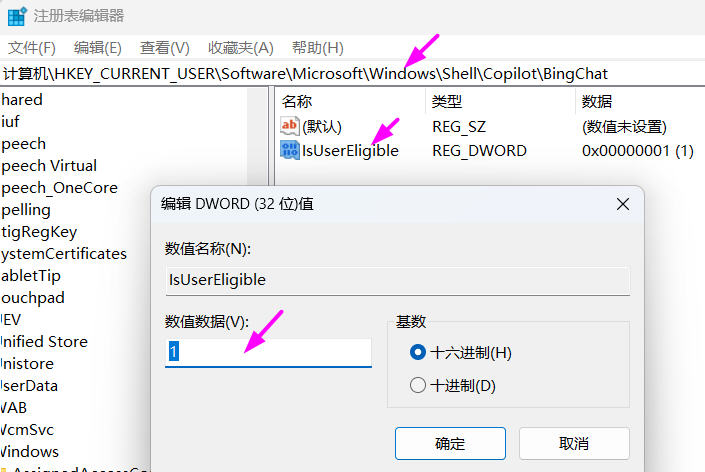The image size is (705, 472).
Task: Click the 名称 column header
Action: (x=297, y=102)
